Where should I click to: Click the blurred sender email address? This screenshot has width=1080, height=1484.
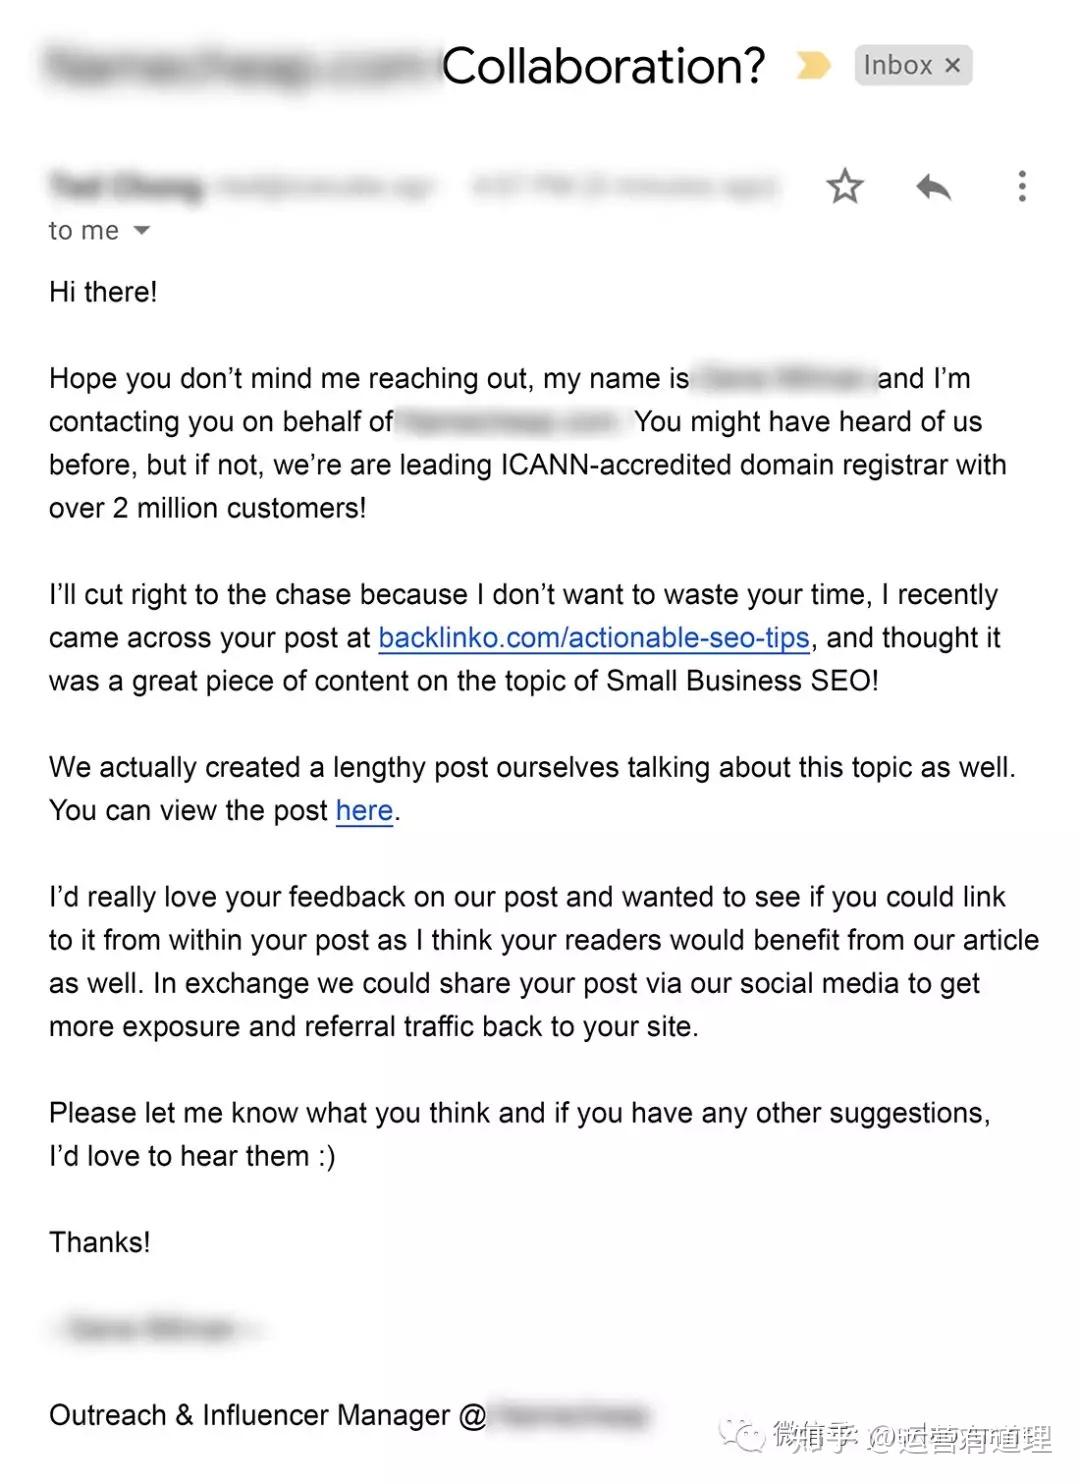click(x=326, y=186)
